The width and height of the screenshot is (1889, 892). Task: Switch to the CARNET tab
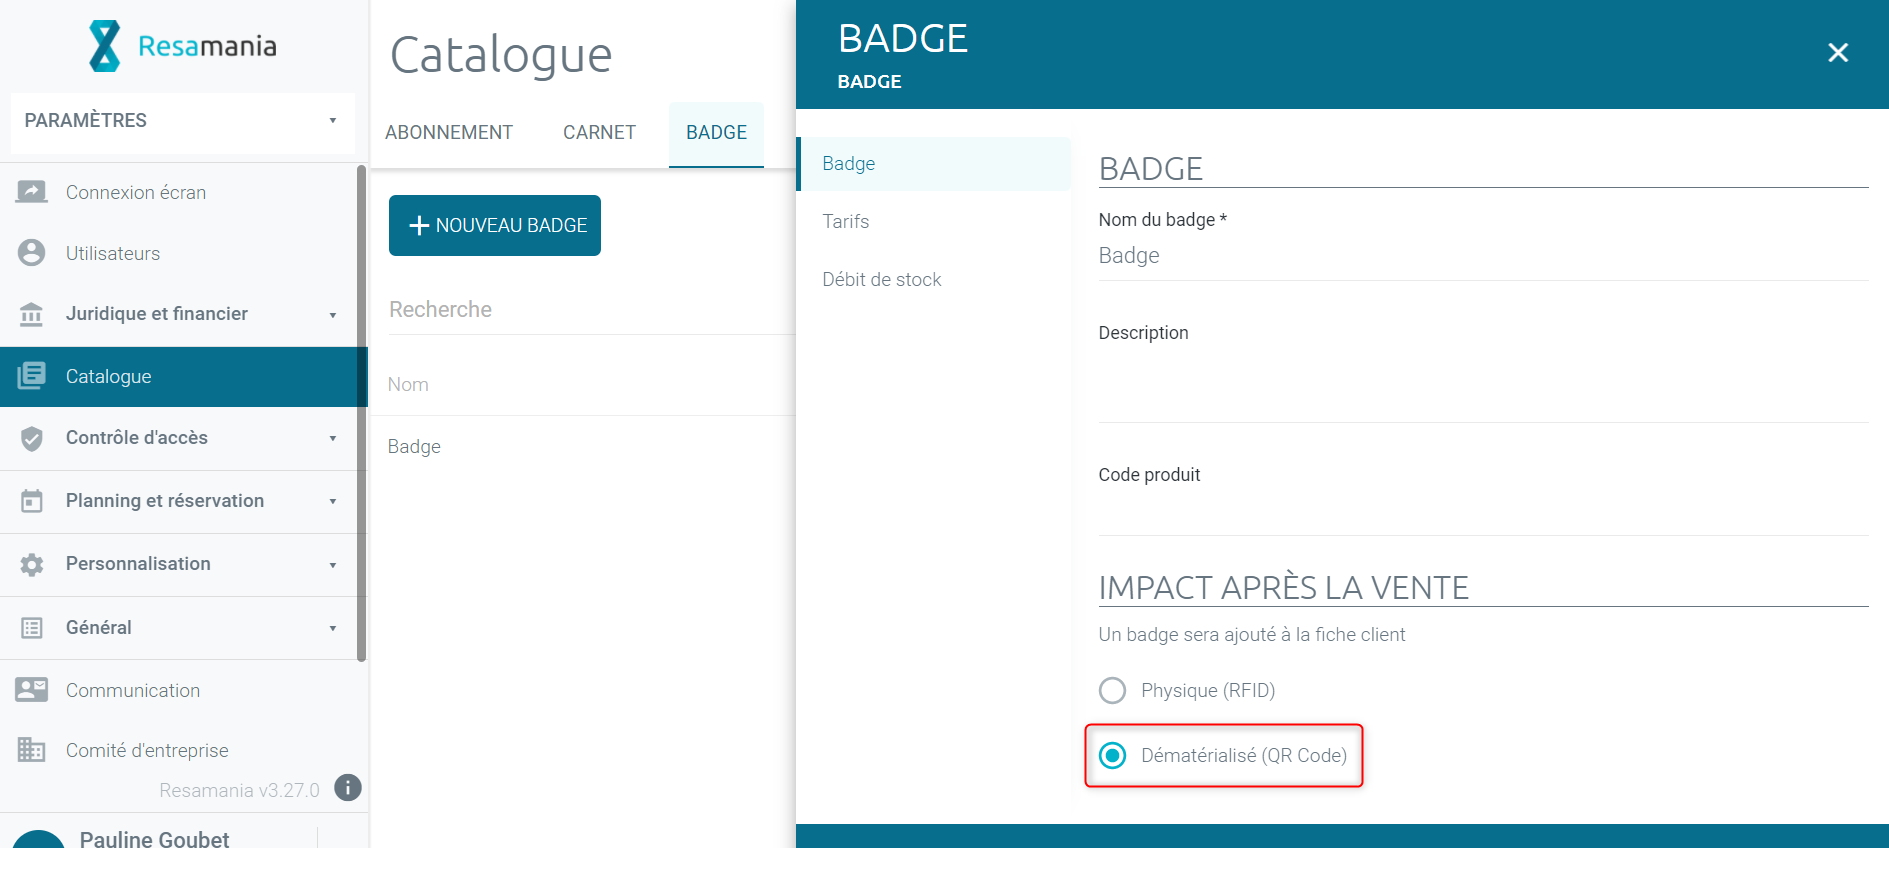coord(599,133)
